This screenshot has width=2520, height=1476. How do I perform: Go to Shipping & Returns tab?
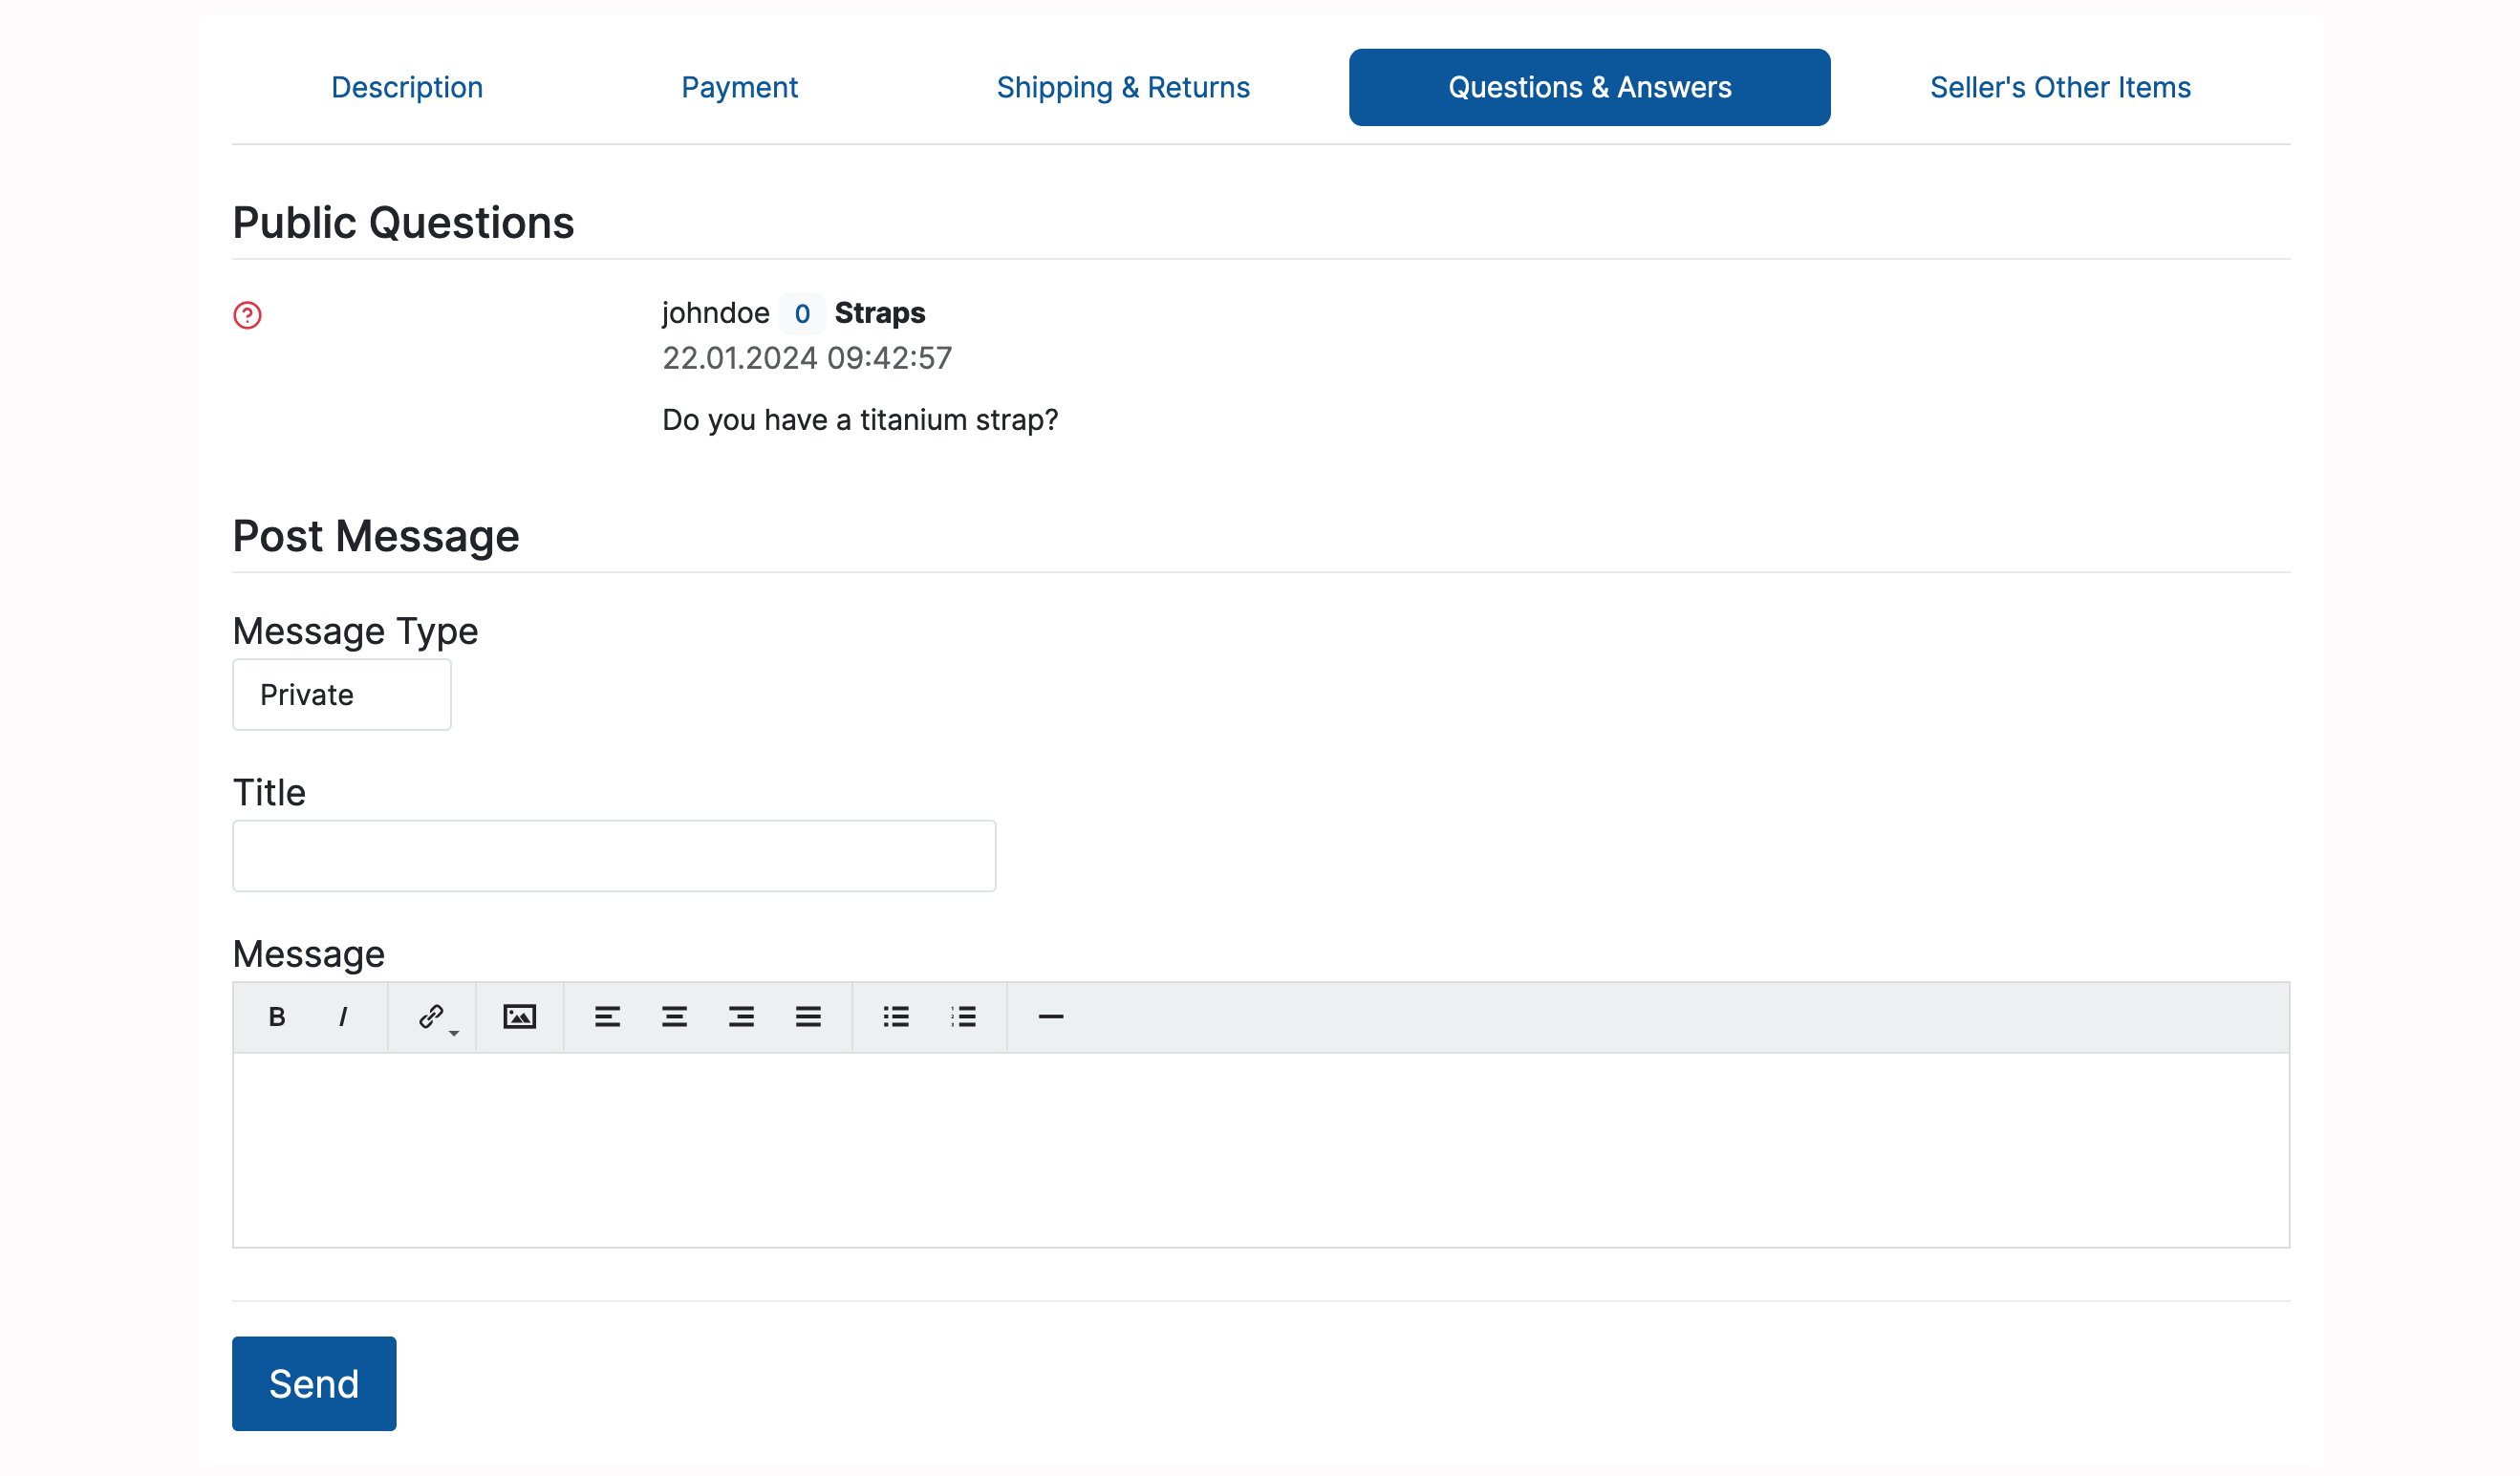coord(1122,88)
